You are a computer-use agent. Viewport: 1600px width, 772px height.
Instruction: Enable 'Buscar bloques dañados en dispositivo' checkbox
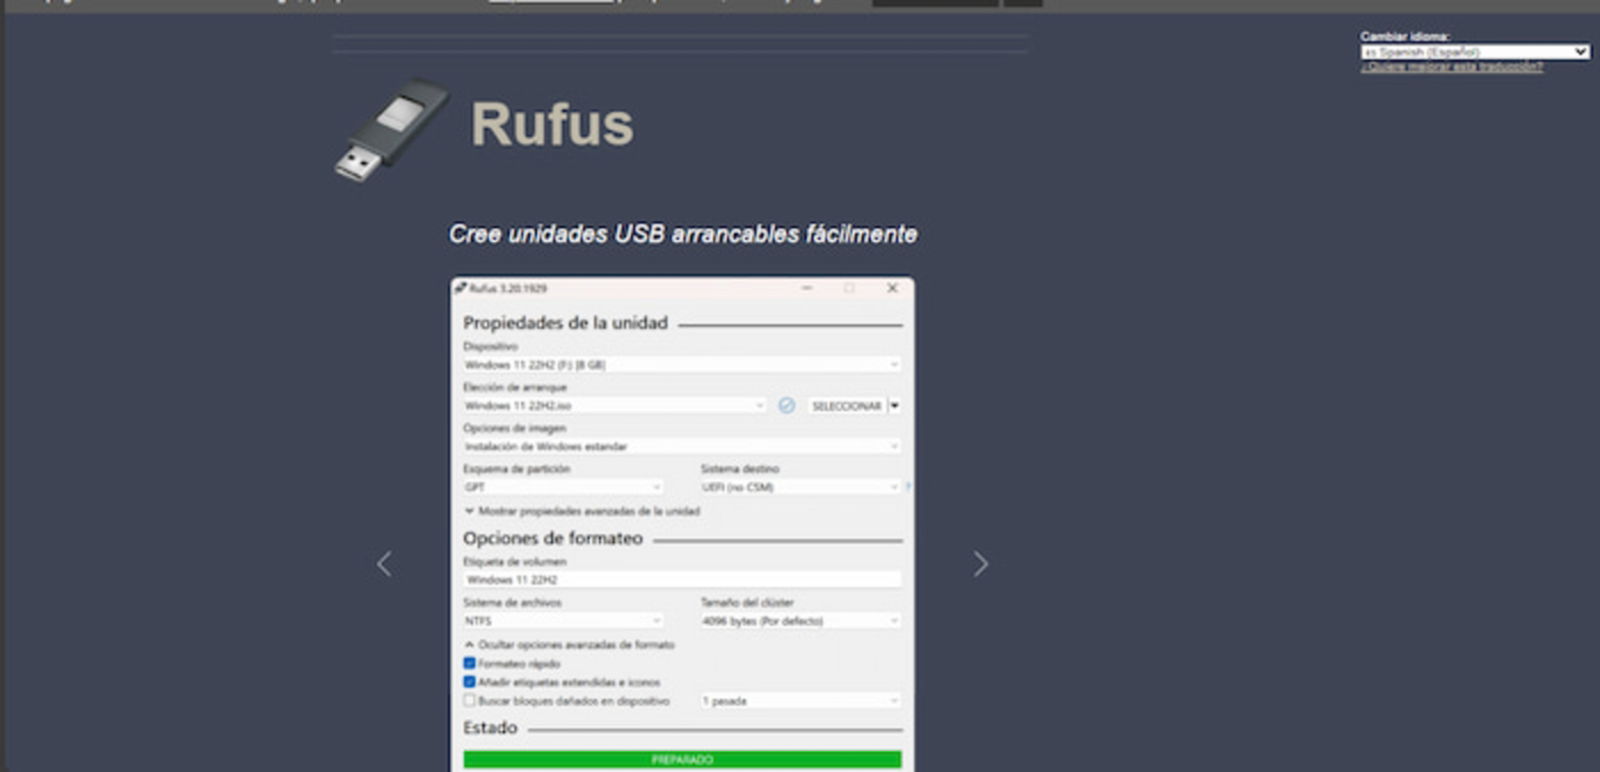click(469, 701)
